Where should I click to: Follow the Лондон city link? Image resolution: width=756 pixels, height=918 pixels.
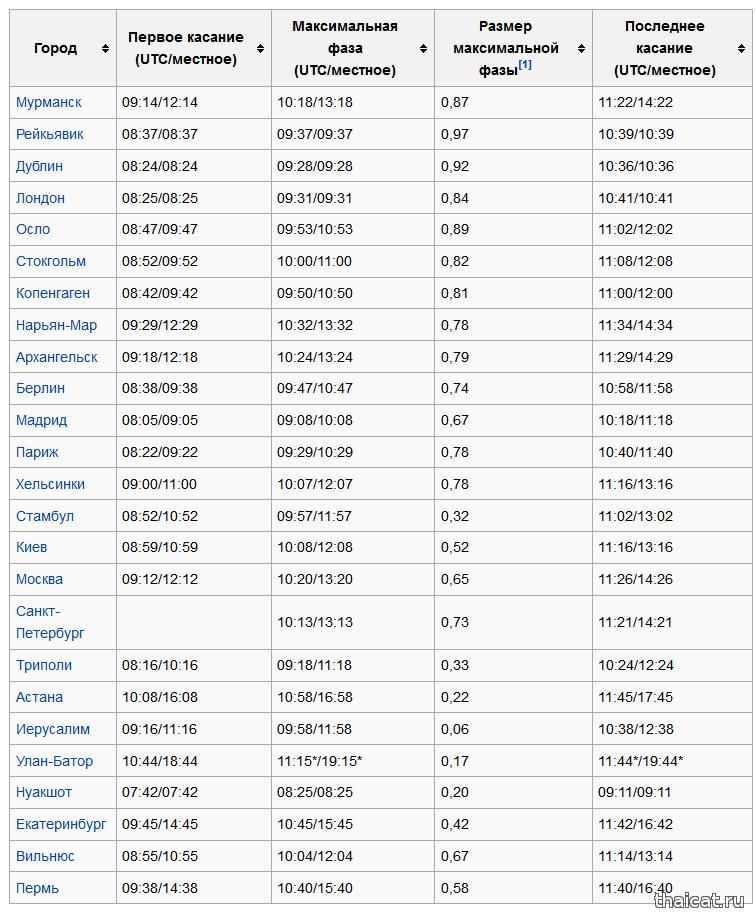coord(40,198)
